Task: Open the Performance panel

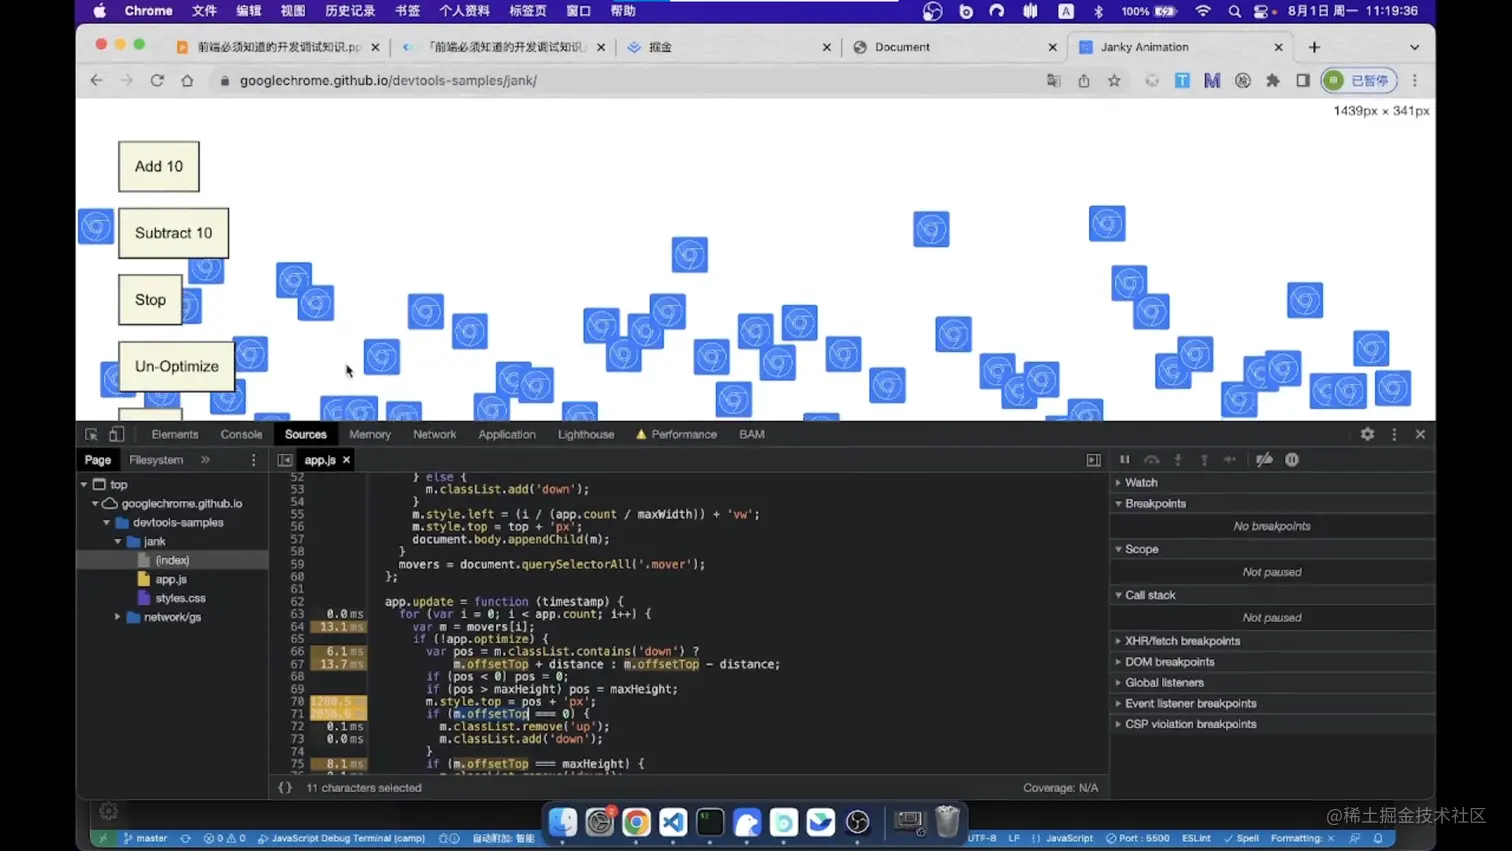Action: [x=684, y=434]
